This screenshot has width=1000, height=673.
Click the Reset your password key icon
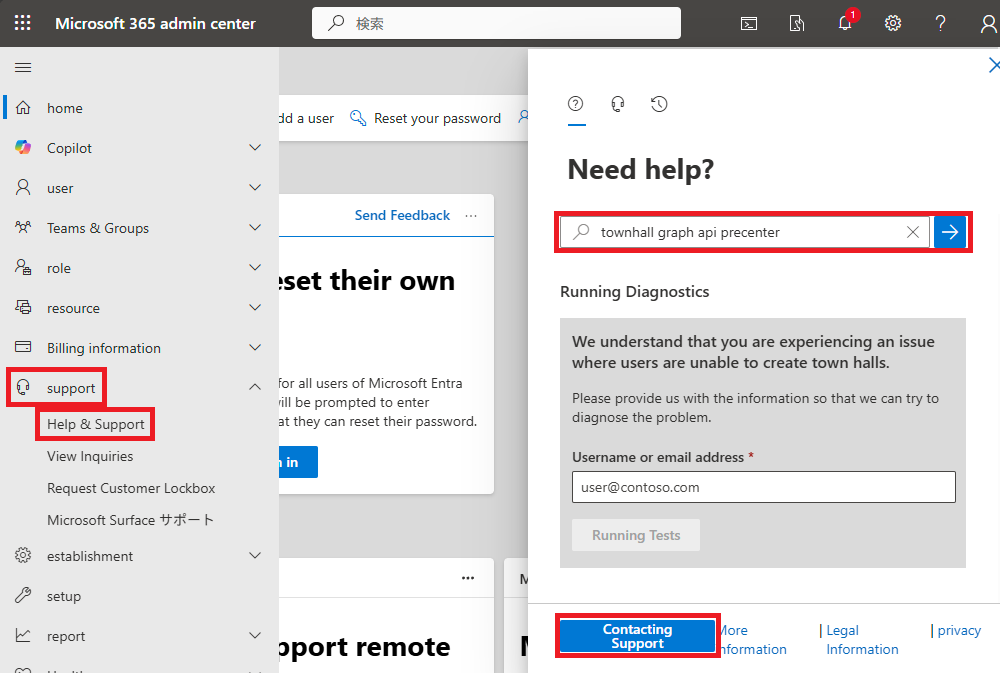(x=358, y=118)
